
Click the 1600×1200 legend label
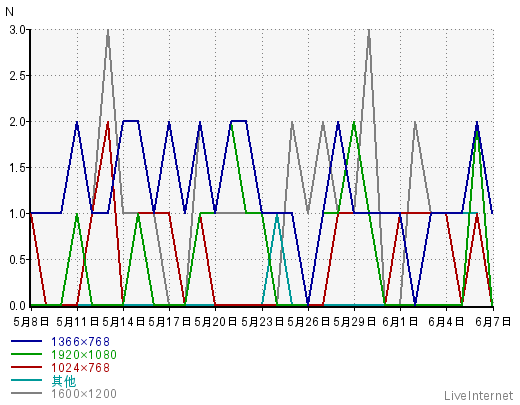[x=84, y=394]
